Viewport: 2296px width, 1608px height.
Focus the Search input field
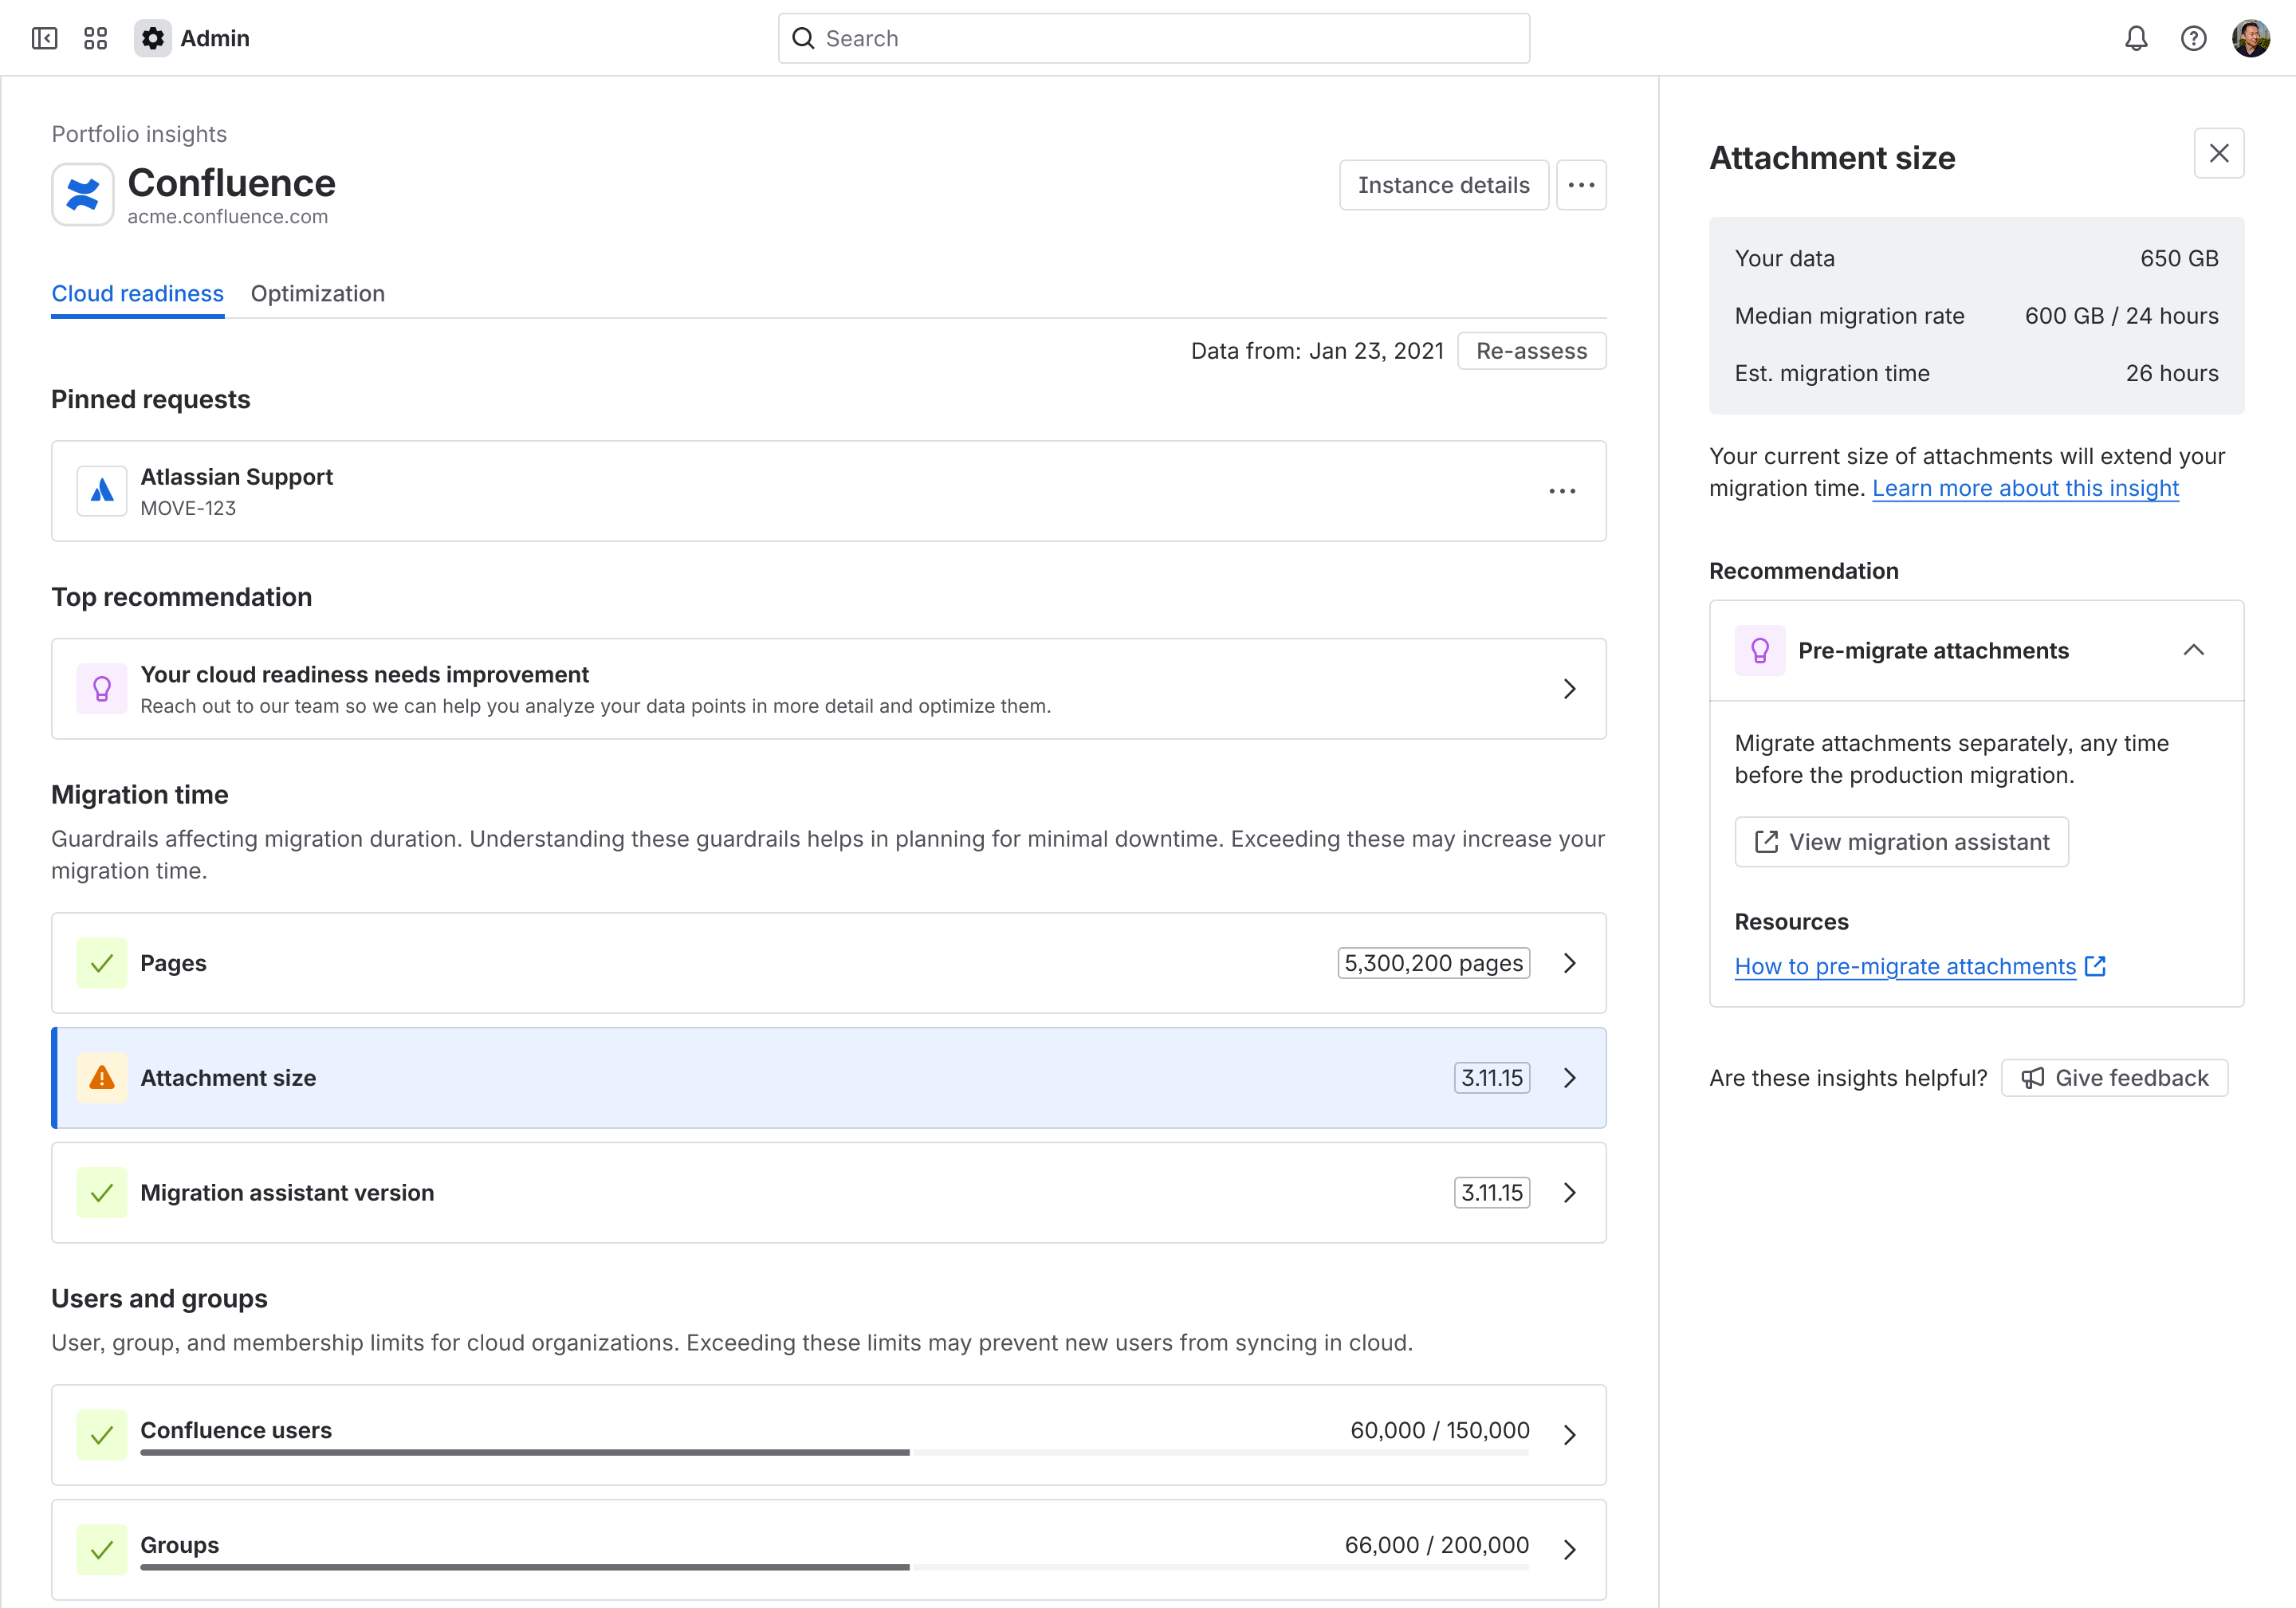(1154, 38)
